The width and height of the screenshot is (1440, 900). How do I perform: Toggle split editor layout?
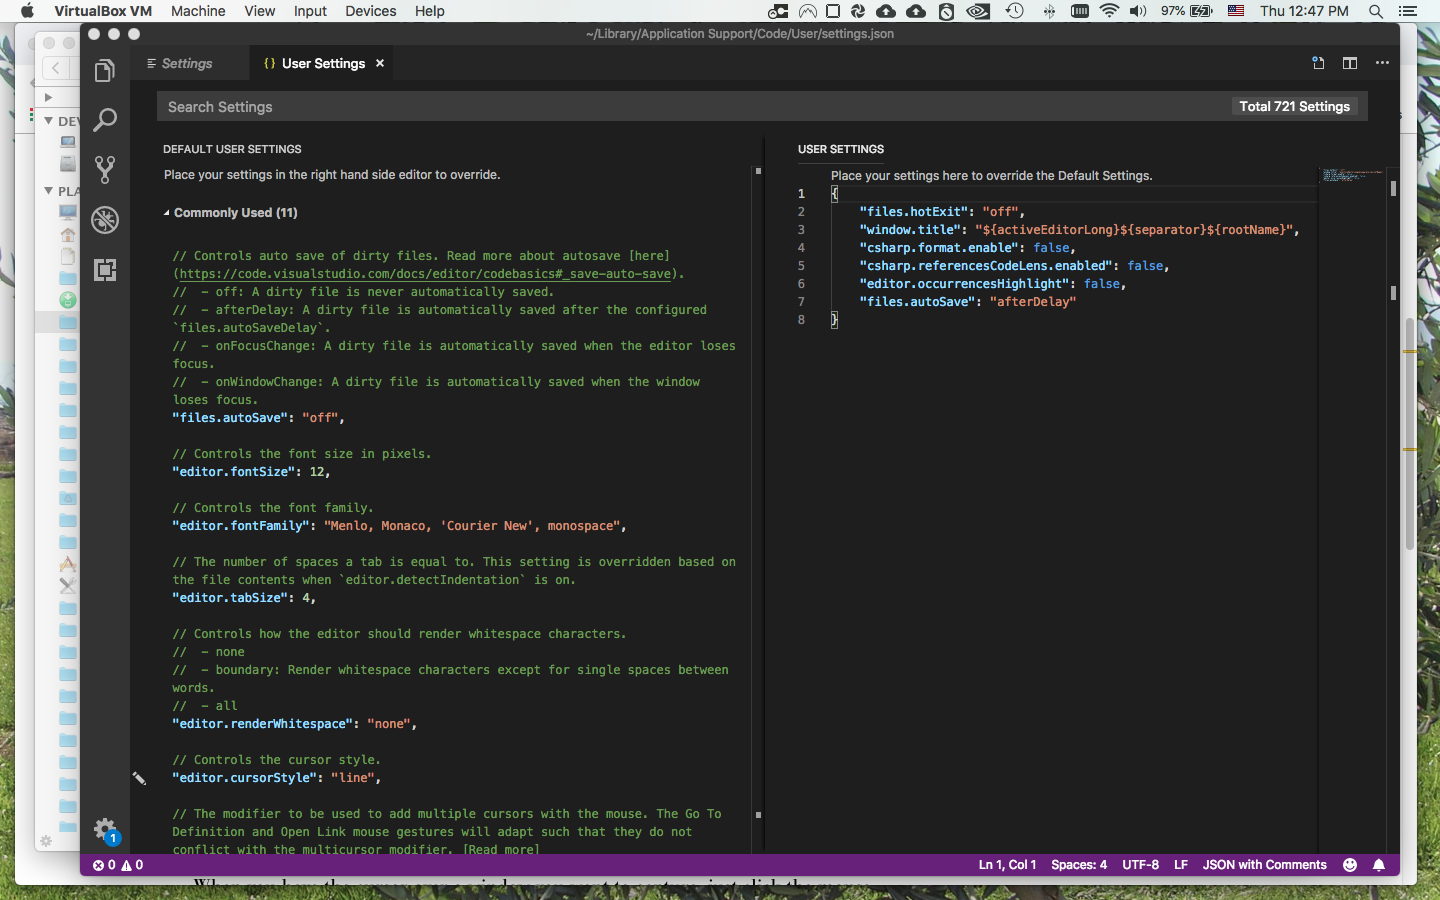pos(1349,62)
